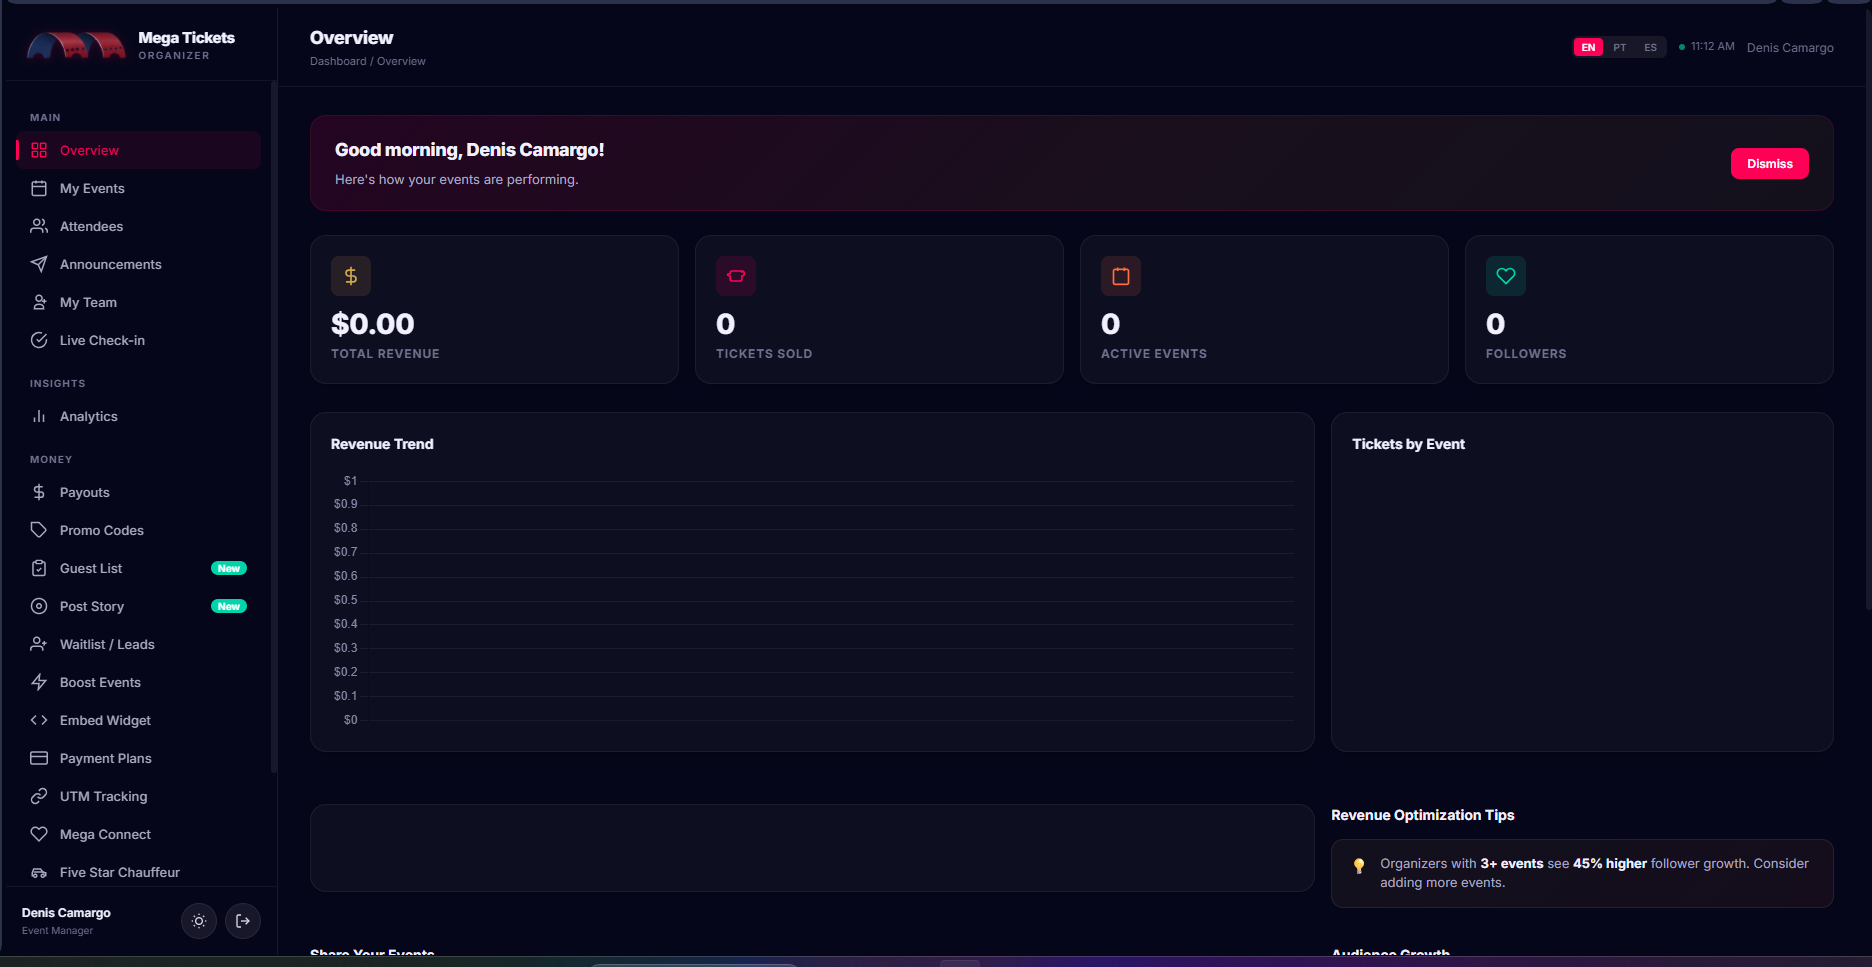Click the Mega Connect heart icon

(x=39, y=834)
